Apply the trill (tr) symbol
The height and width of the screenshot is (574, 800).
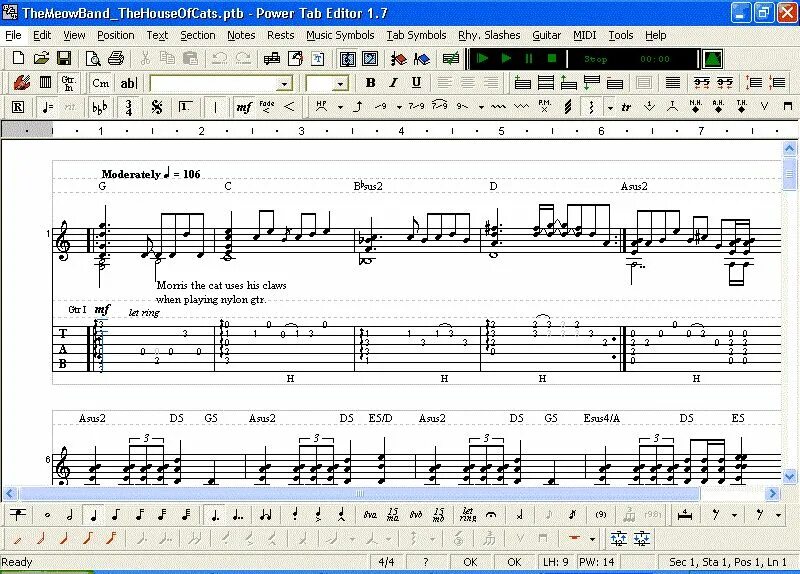pos(626,107)
